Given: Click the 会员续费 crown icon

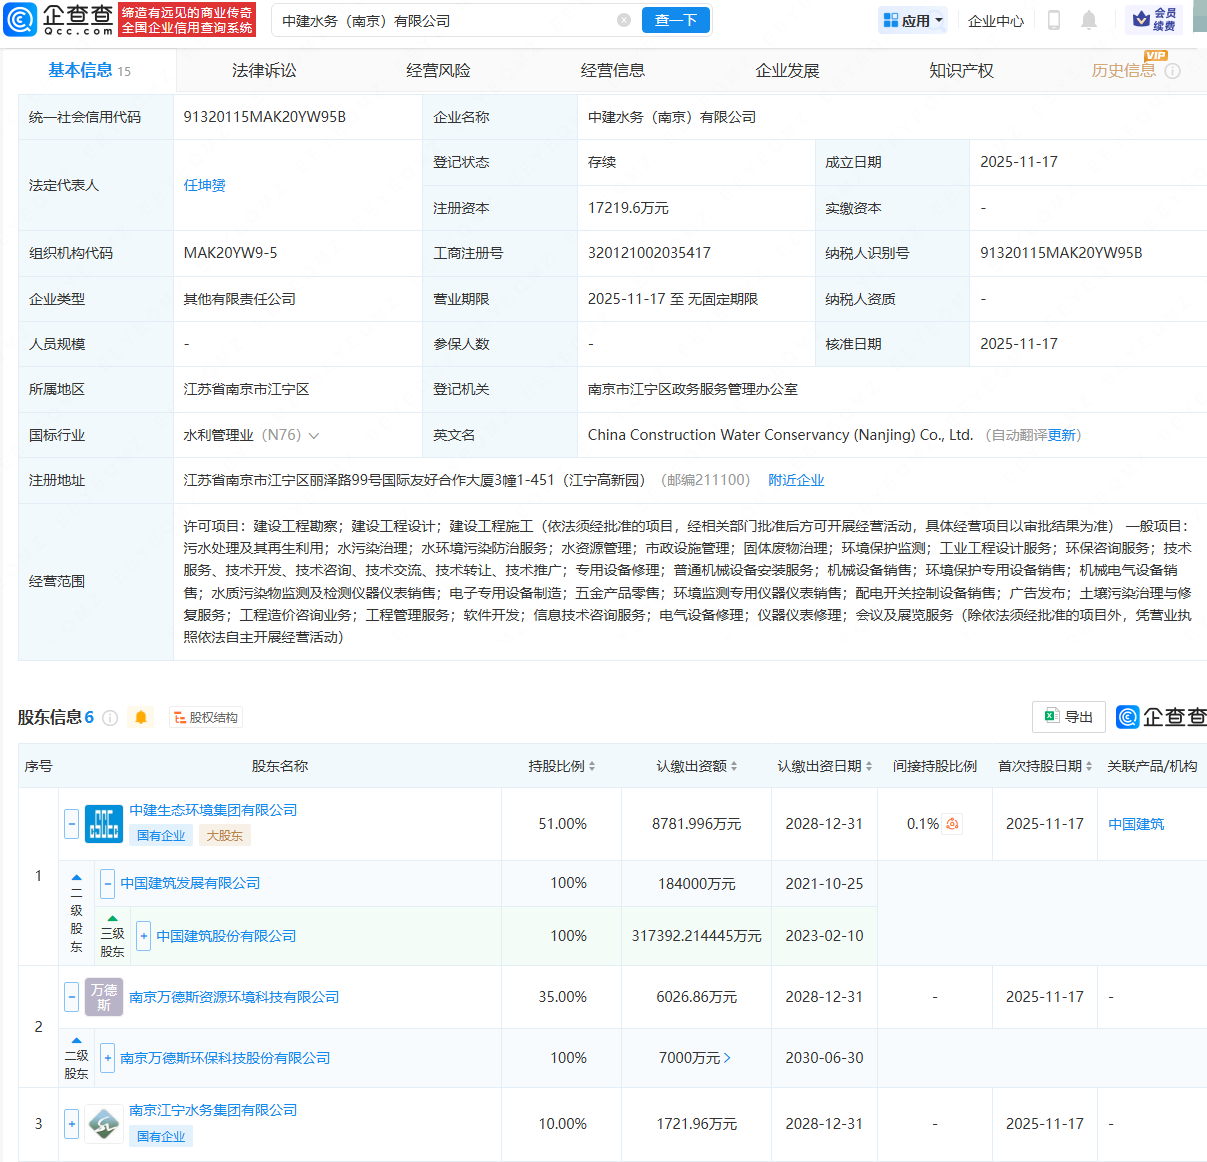Looking at the screenshot, I should click(1141, 19).
